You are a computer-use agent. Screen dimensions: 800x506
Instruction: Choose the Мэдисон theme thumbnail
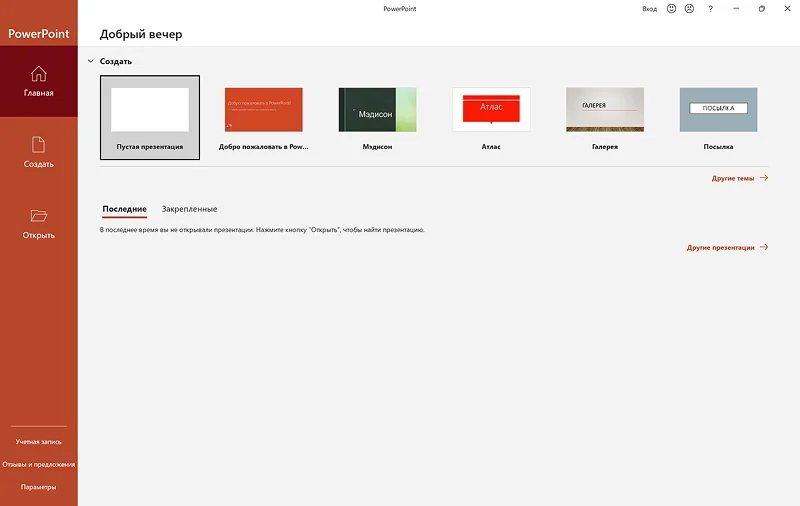[377, 110]
